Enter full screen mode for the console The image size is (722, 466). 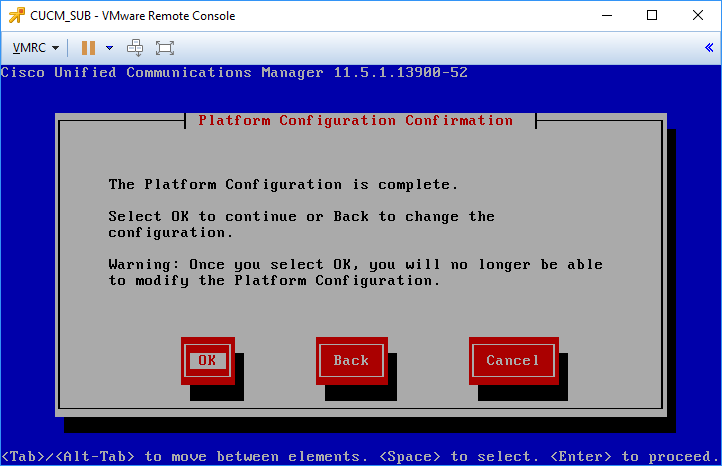[x=165, y=48]
